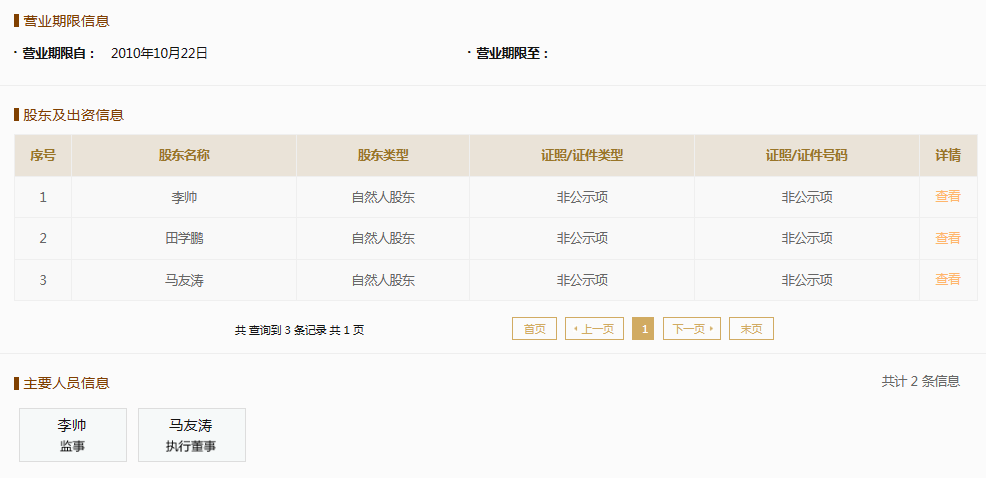986x478 pixels.
Task: Click the 序号 column header
Action: coord(43,156)
